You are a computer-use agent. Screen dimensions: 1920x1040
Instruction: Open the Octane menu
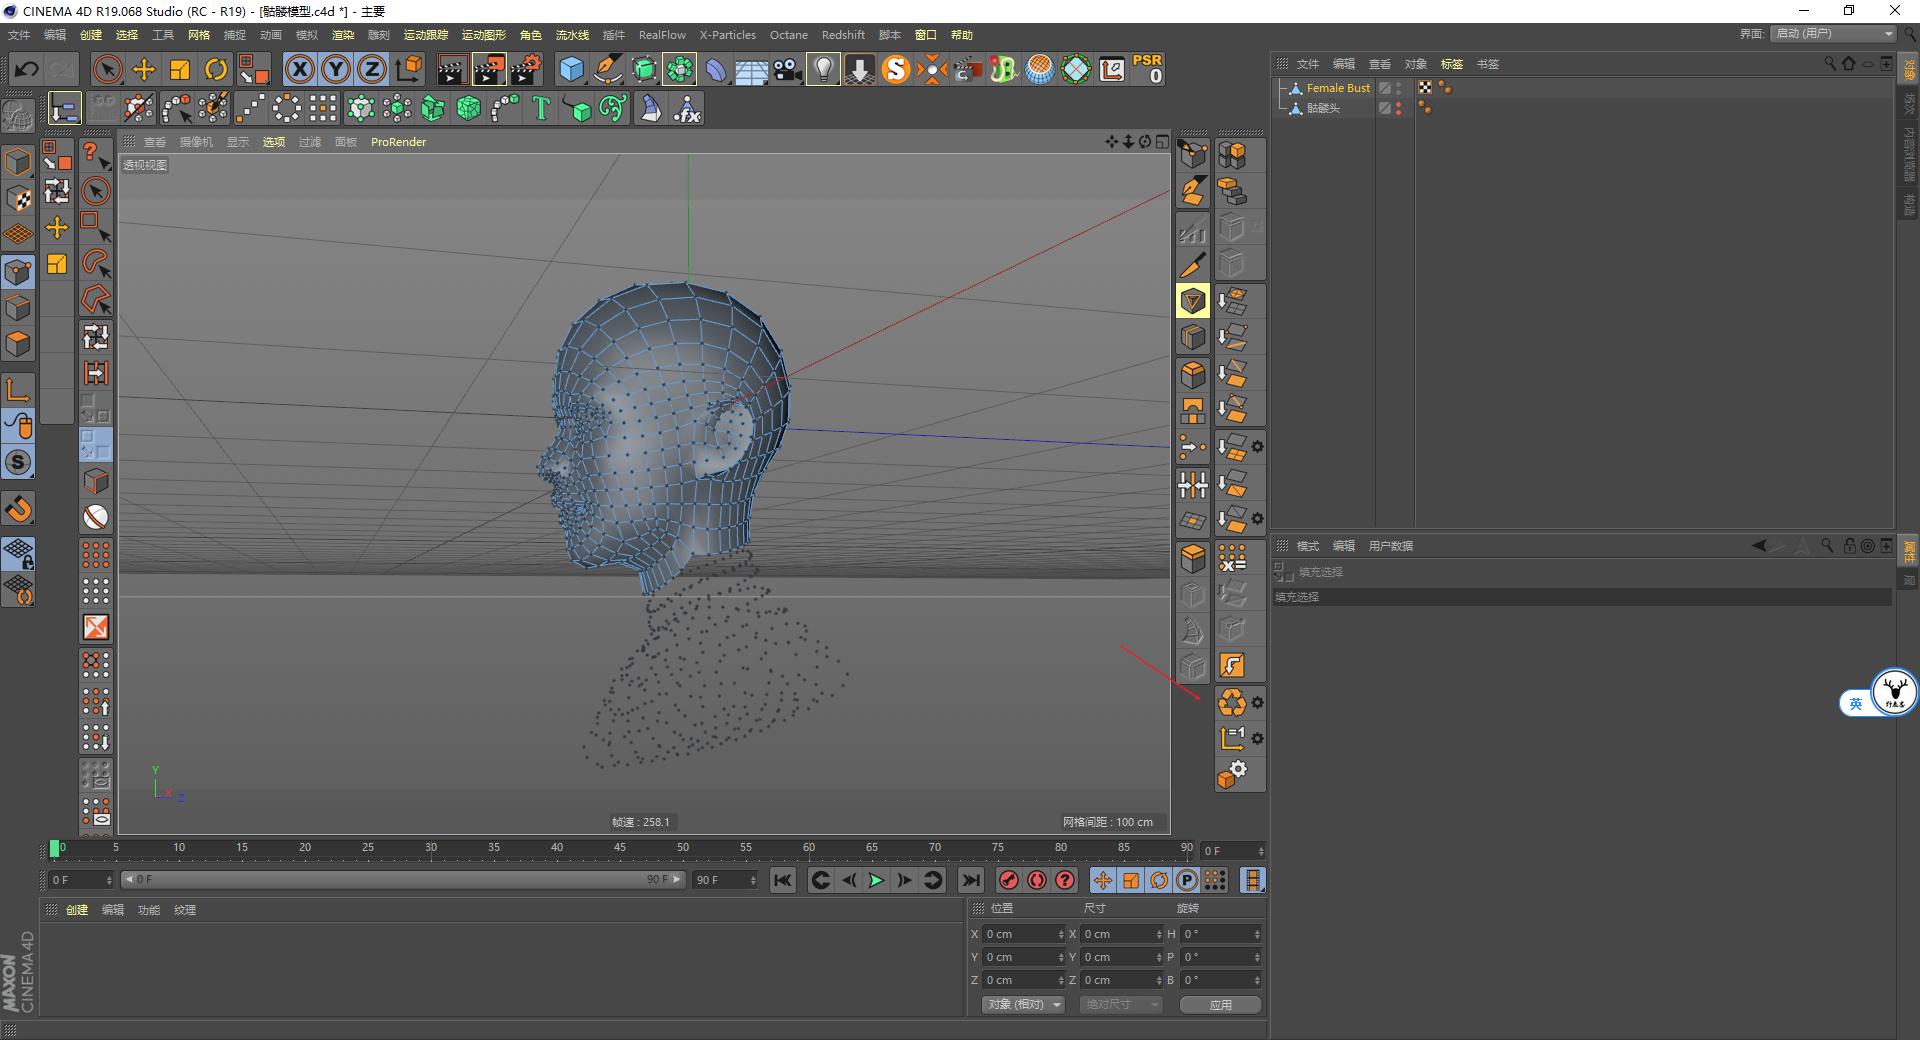(x=788, y=35)
